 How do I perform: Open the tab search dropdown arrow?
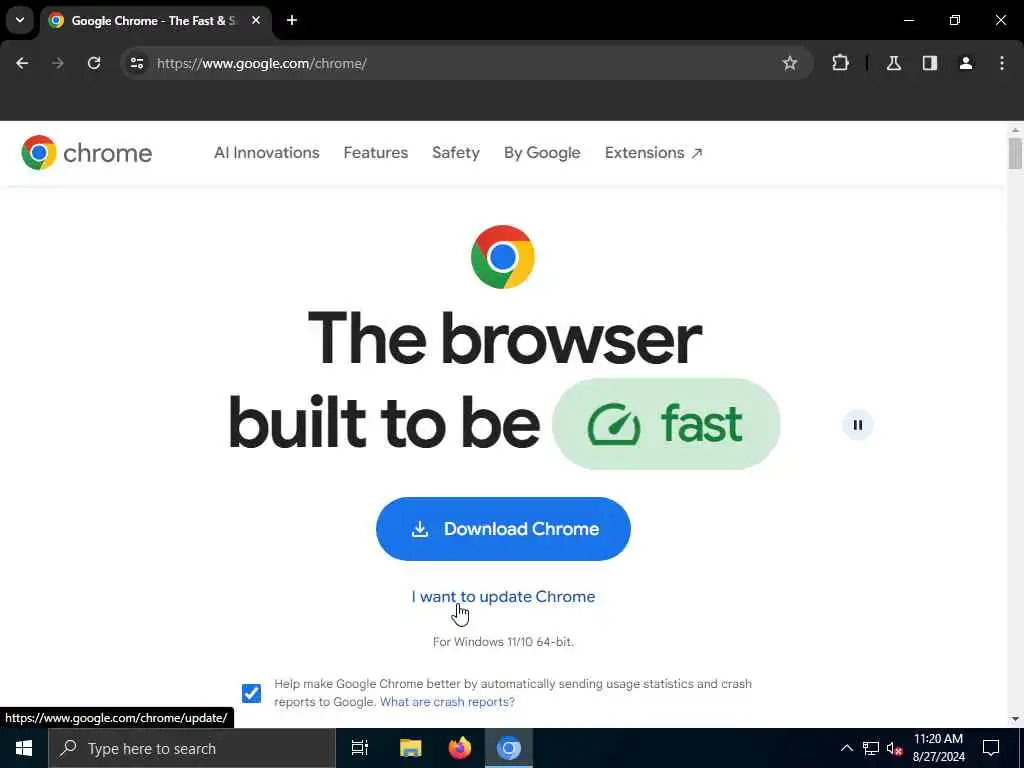(20, 20)
